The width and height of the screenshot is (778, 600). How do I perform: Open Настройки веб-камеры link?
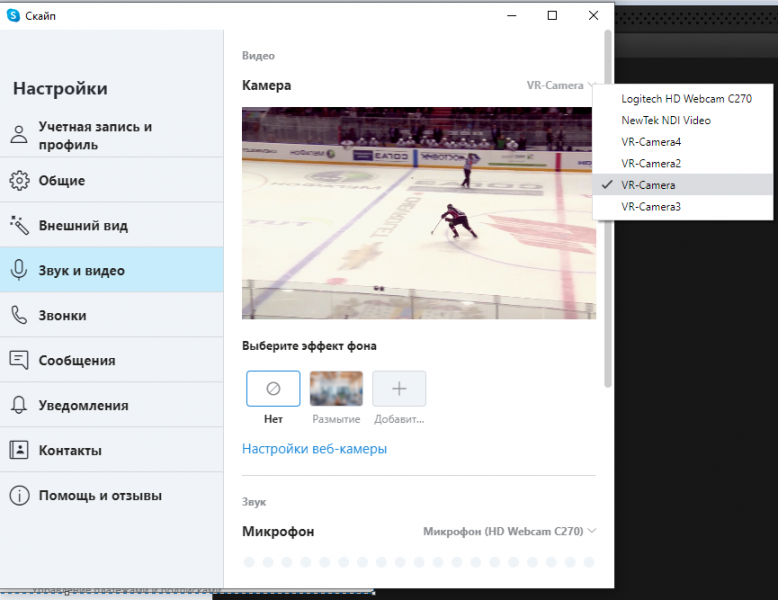[x=314, y=449]
